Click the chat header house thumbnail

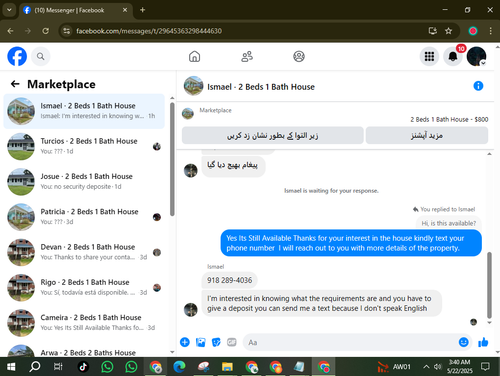tap(193, 86)
